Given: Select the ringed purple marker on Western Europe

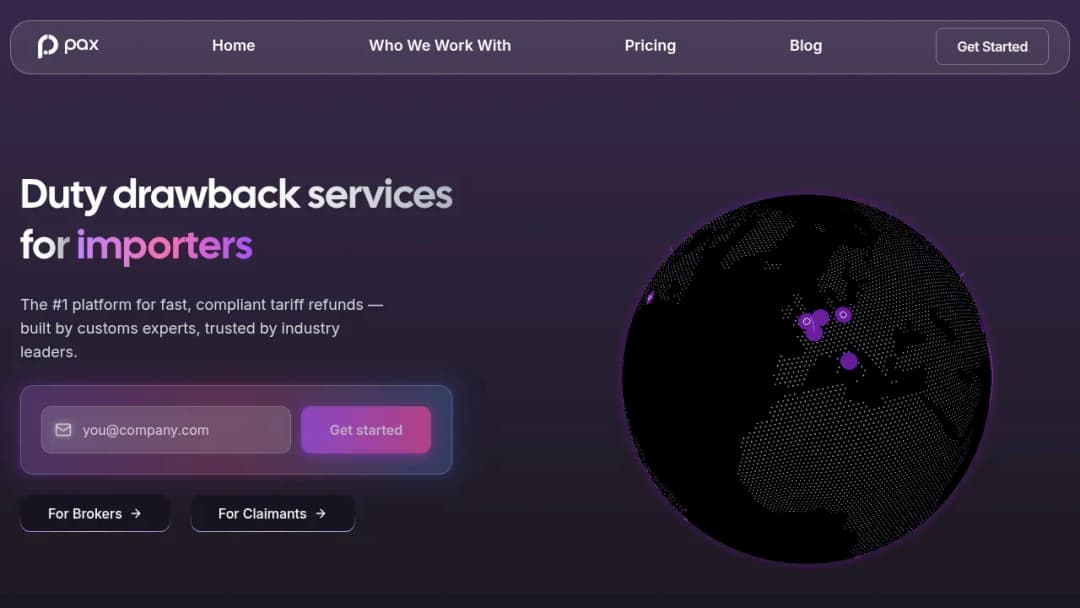Looking at the screenshot, I should [x=806, y=322].
